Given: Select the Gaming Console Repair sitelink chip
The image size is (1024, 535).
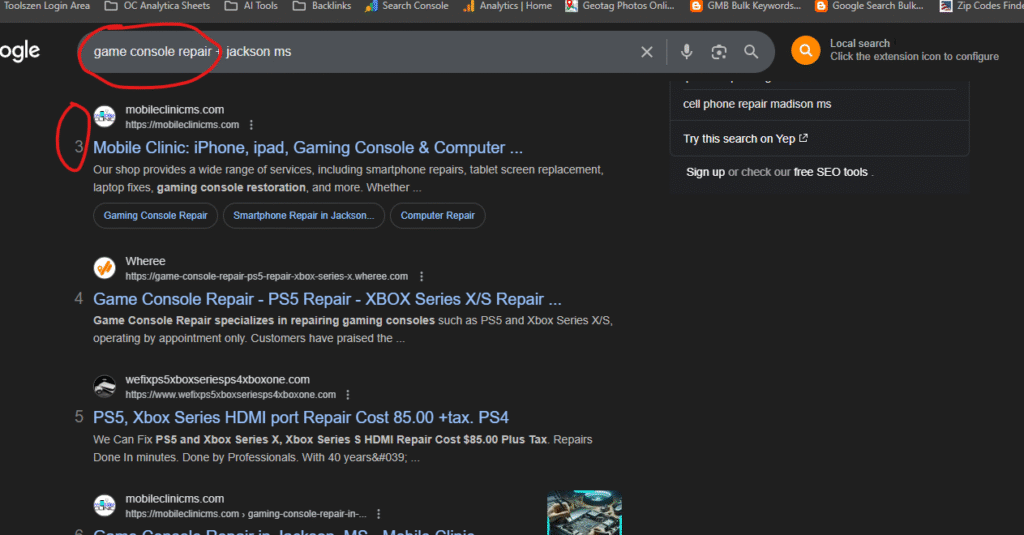Looking at the screenshot, I should pyautogui.click(x=155, y=215).
